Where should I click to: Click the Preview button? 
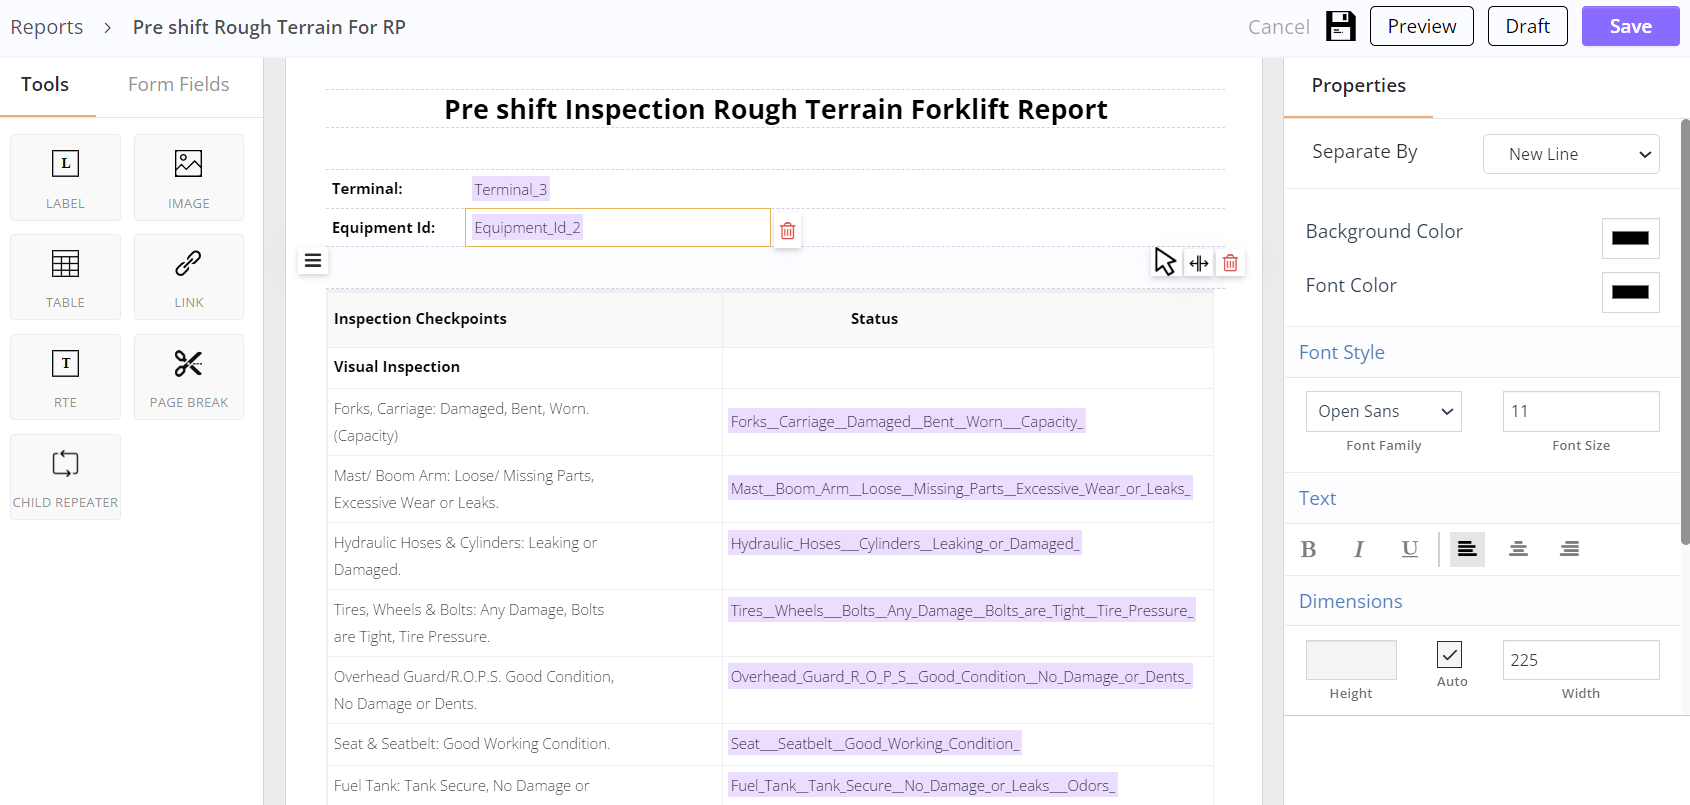(x=1421, y=27)
